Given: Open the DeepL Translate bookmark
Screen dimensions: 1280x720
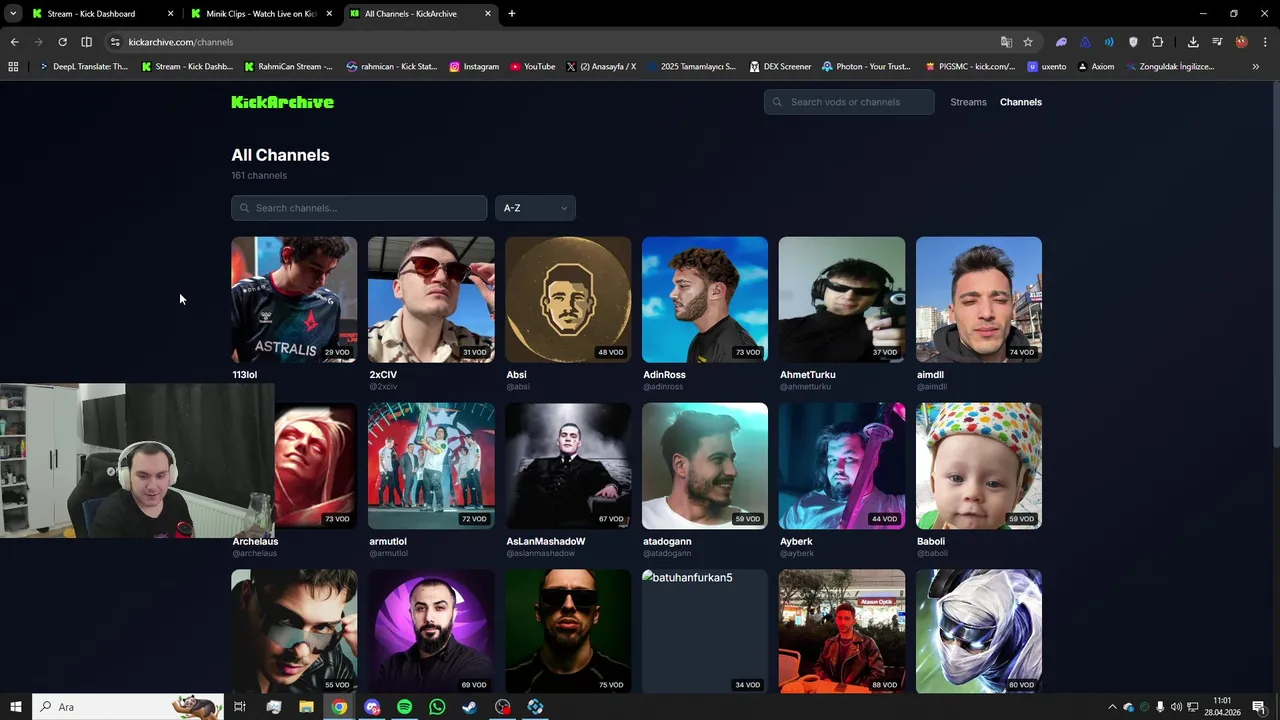Looking at the screenshot, I should tap(83, 67).
